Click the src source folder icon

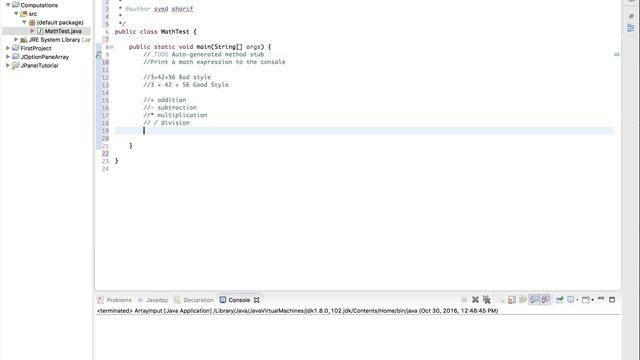click(24, 13)
